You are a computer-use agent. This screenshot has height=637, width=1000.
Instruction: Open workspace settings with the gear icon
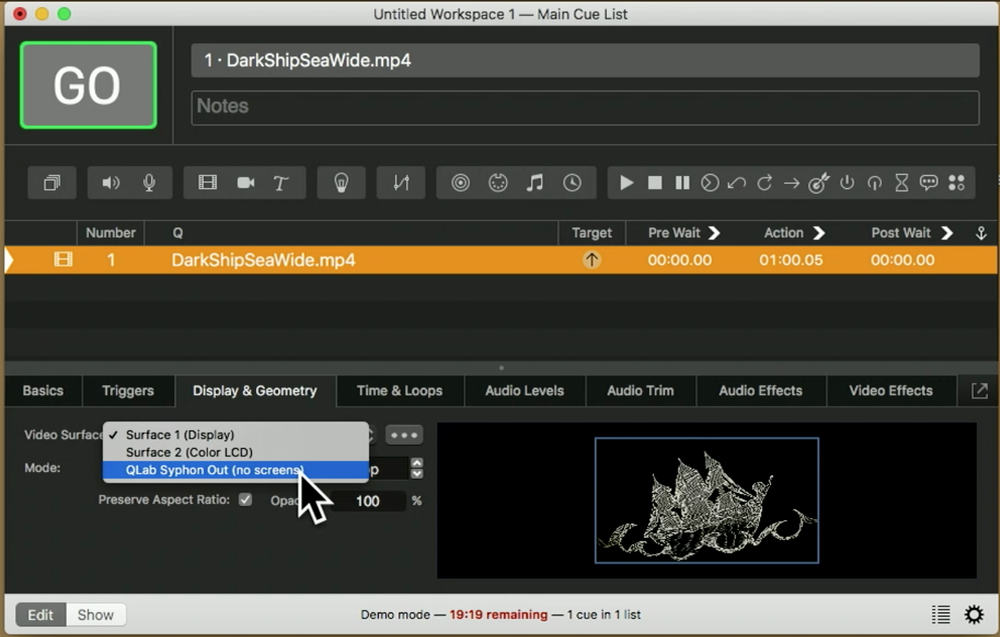tap(974, 615)
